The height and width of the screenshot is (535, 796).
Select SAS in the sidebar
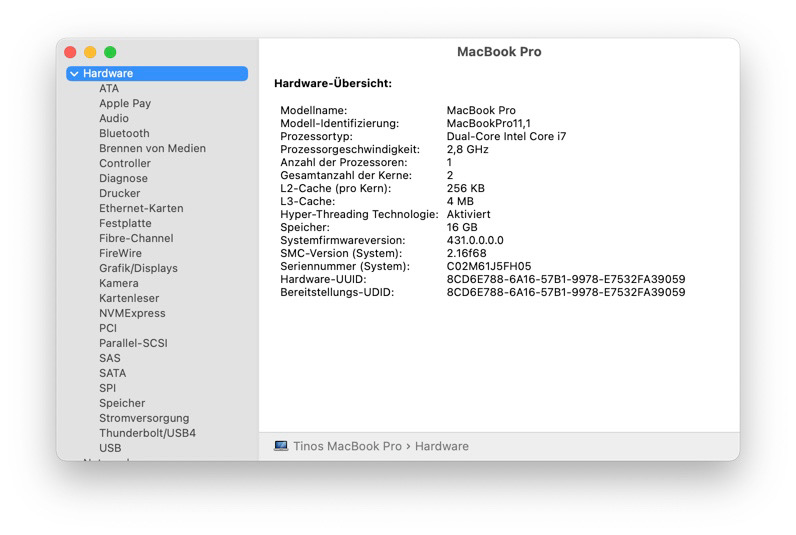(x=110, y=358)
